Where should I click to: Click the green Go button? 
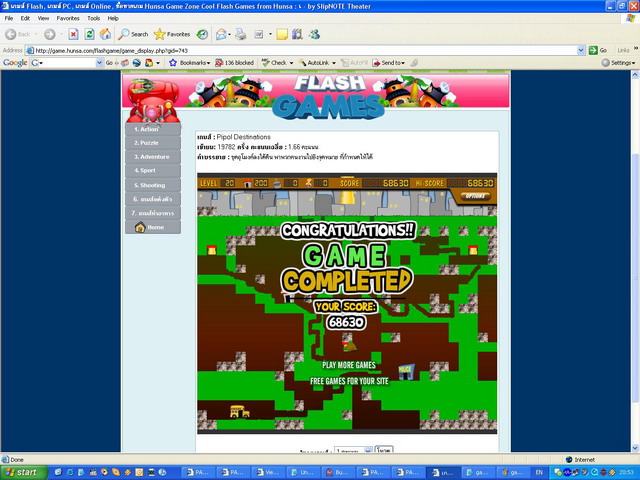[598, 50]
